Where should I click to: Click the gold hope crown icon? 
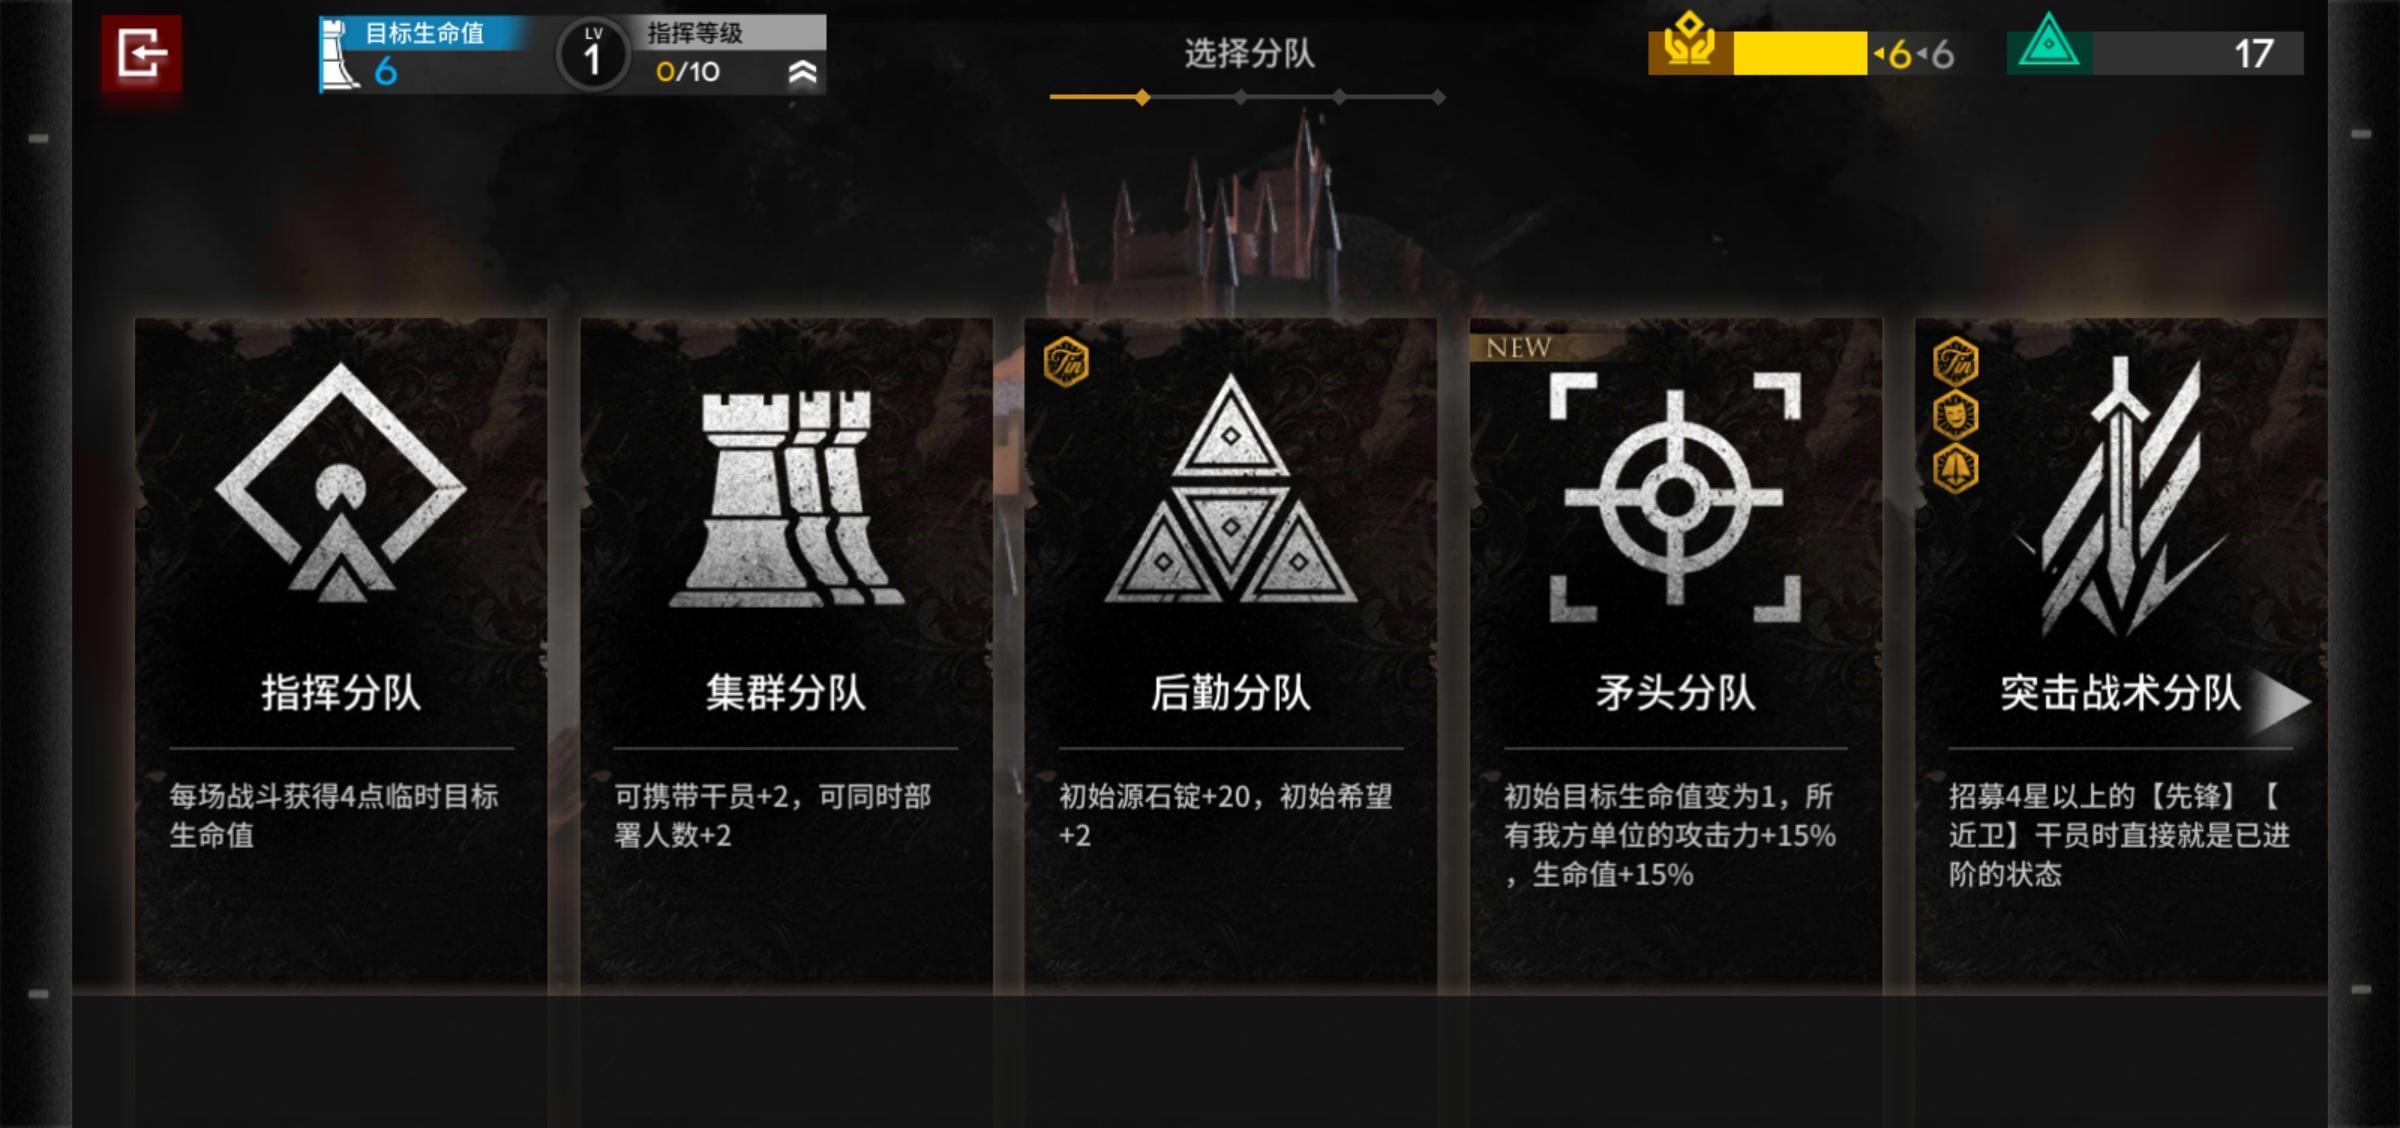pos(1689,42)
